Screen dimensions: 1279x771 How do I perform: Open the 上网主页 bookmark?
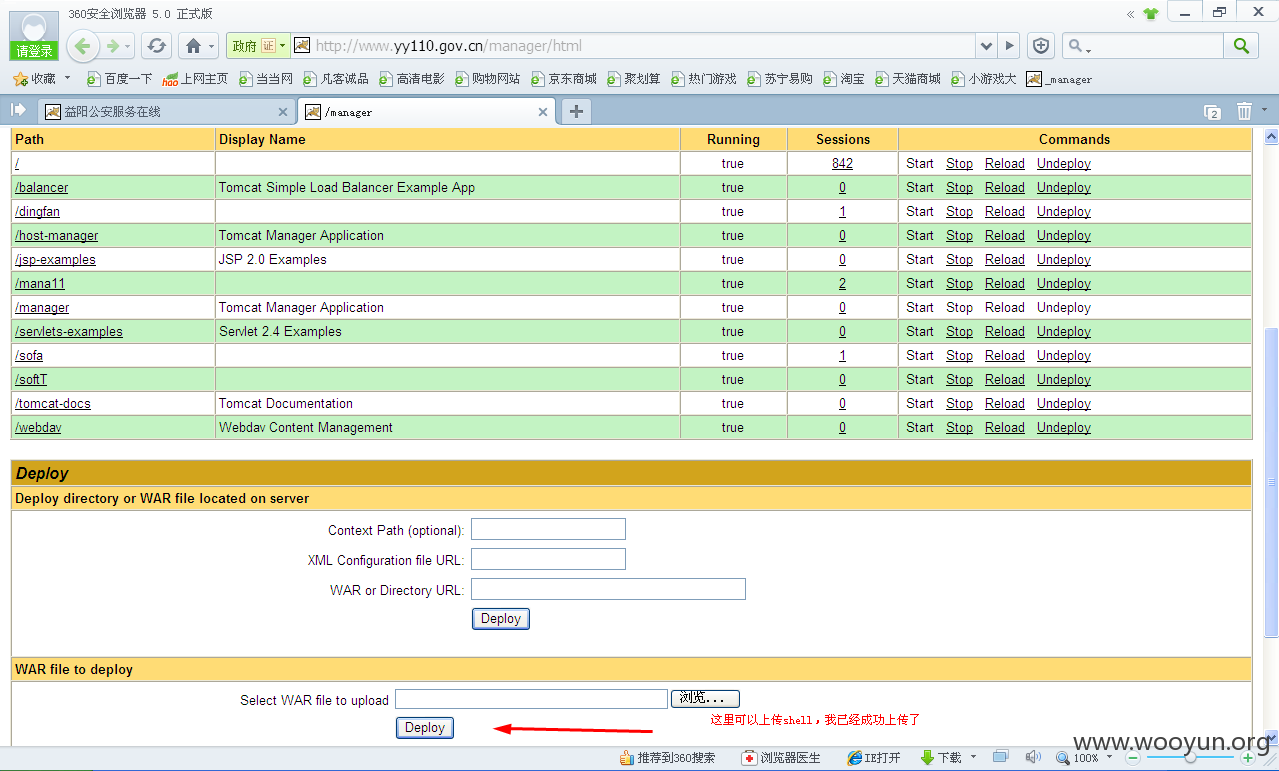[195, 79]
